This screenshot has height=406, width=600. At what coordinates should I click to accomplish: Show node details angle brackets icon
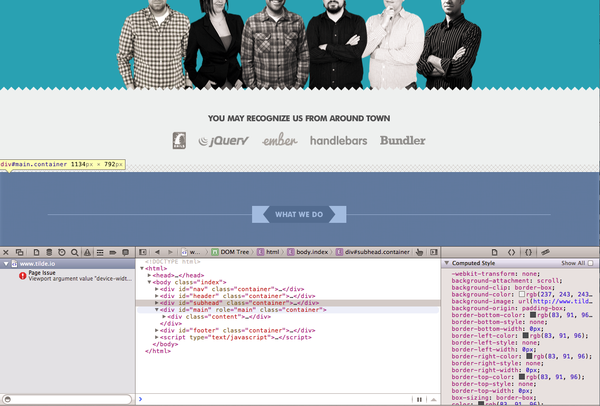click(511, 252)
